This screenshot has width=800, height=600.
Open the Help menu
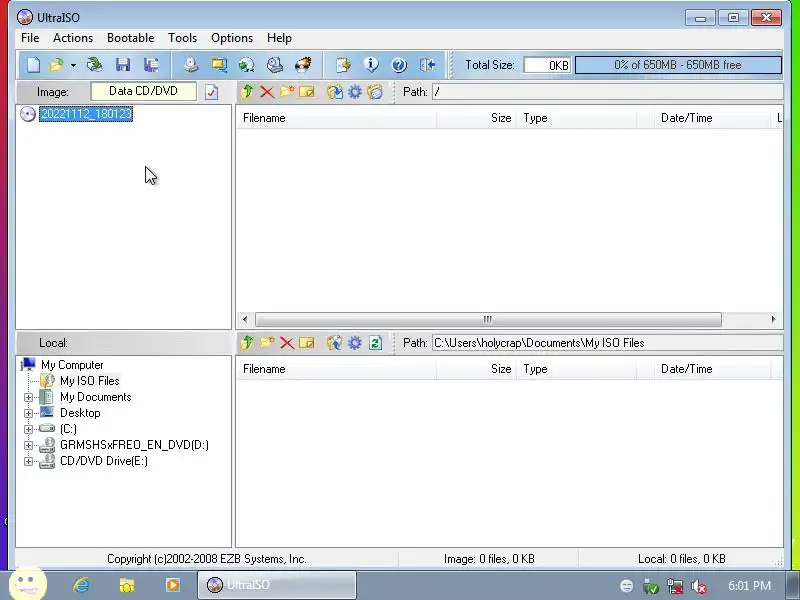(x=279, y=38)
